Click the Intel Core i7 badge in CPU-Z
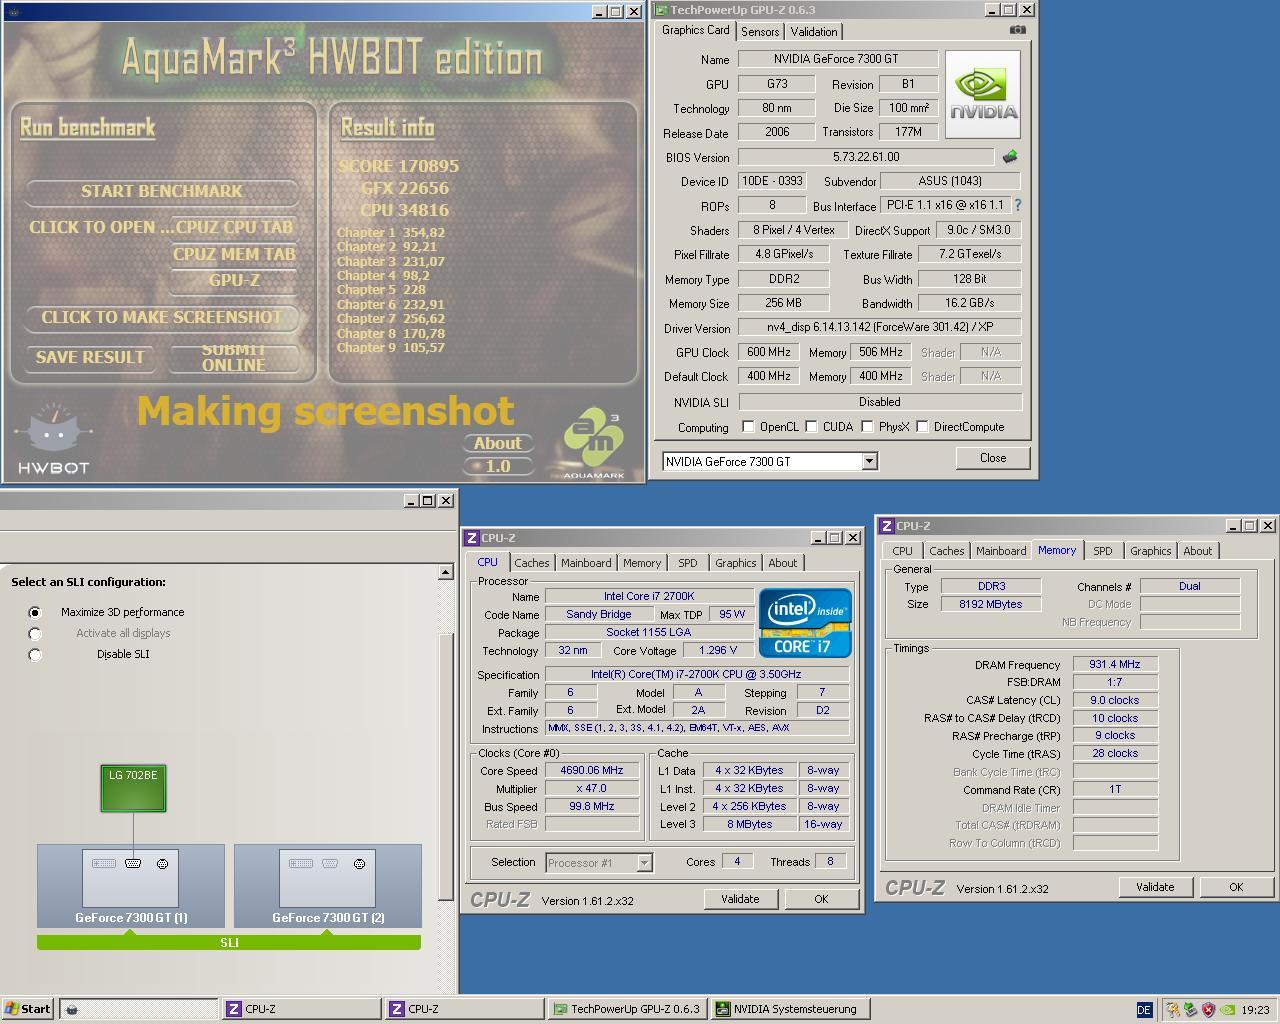1280x1024 pixels. 805,622
